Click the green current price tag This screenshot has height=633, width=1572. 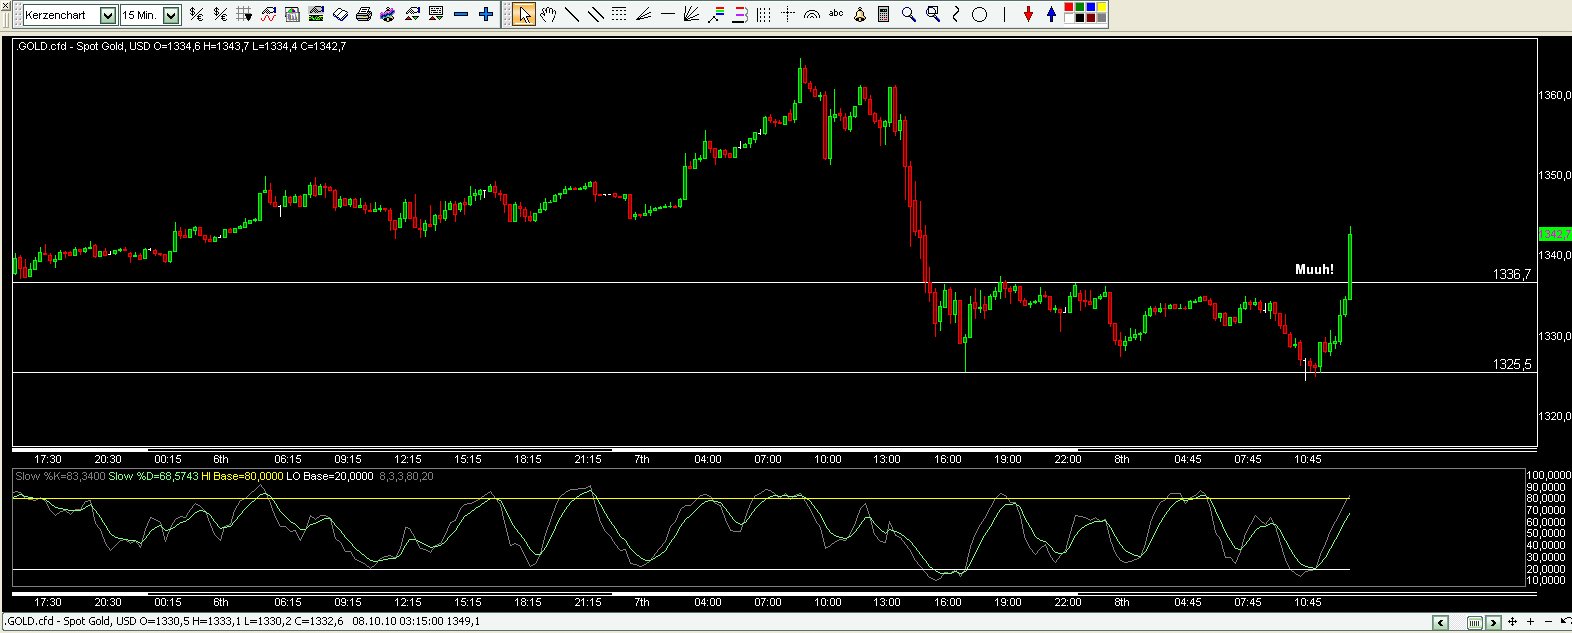(1555, 234)
